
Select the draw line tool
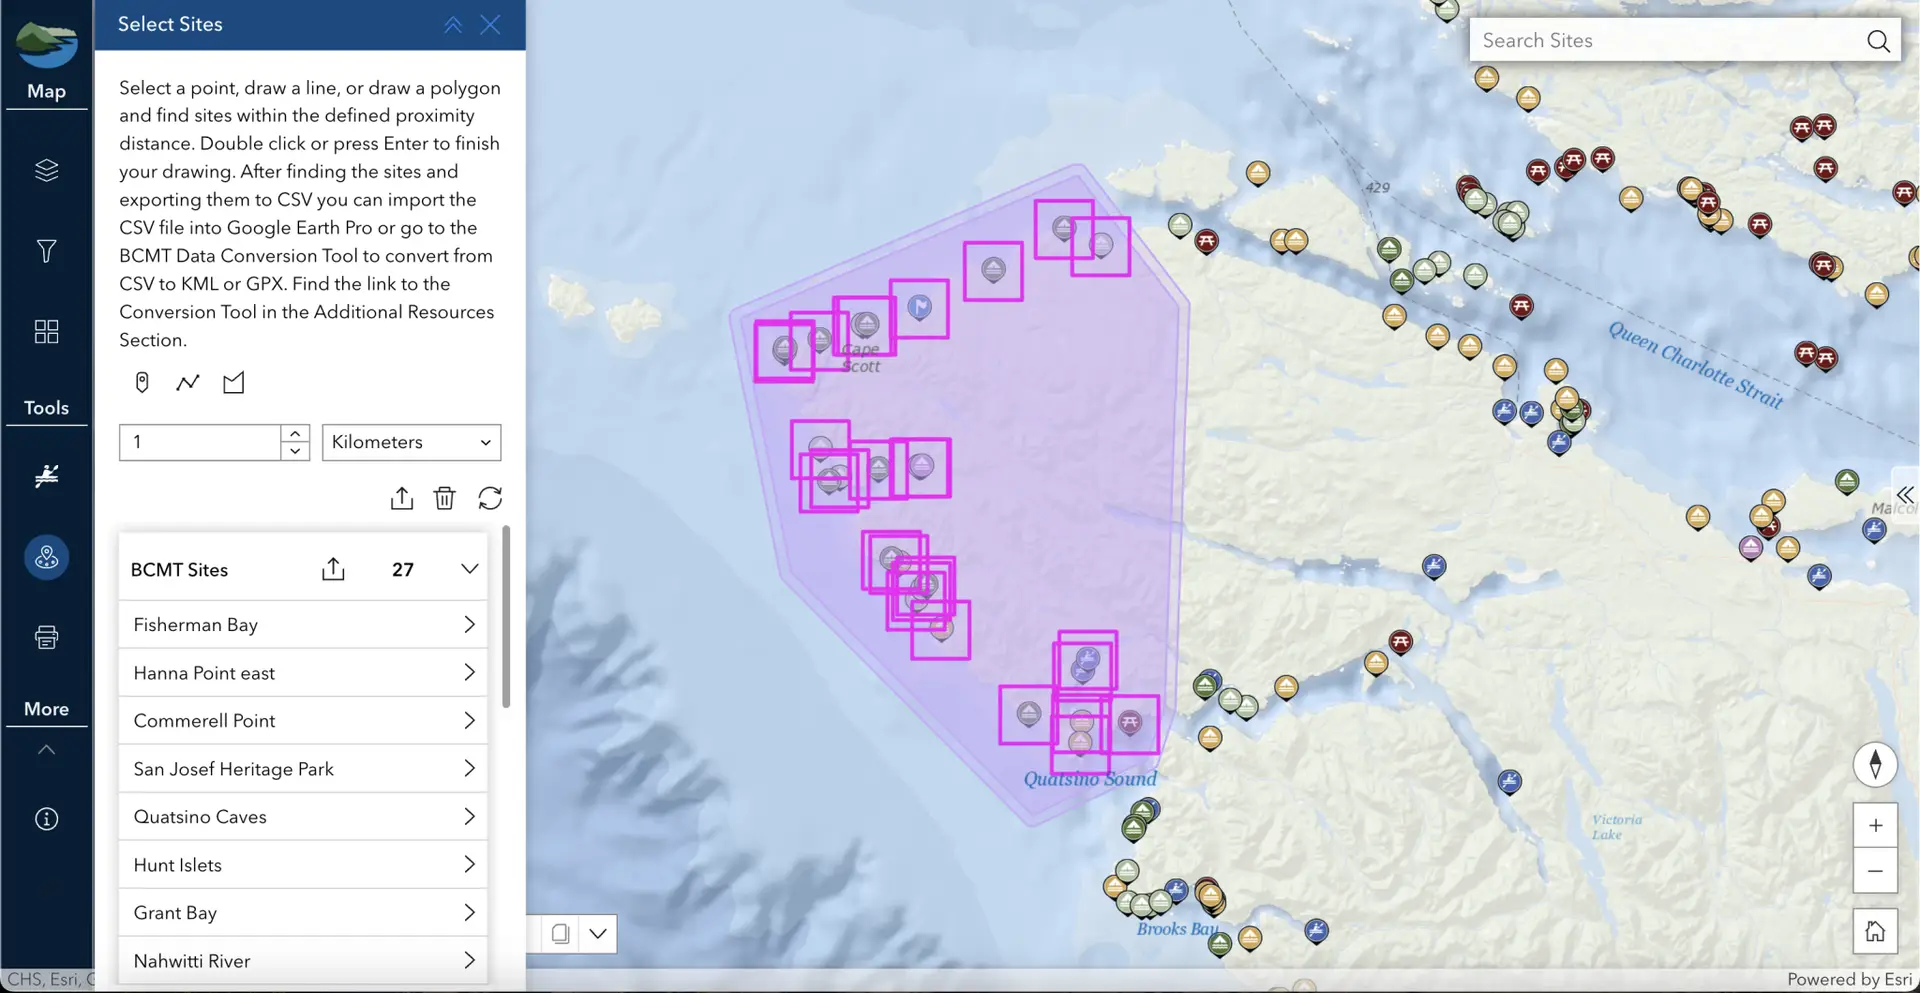tap(187, 383)
